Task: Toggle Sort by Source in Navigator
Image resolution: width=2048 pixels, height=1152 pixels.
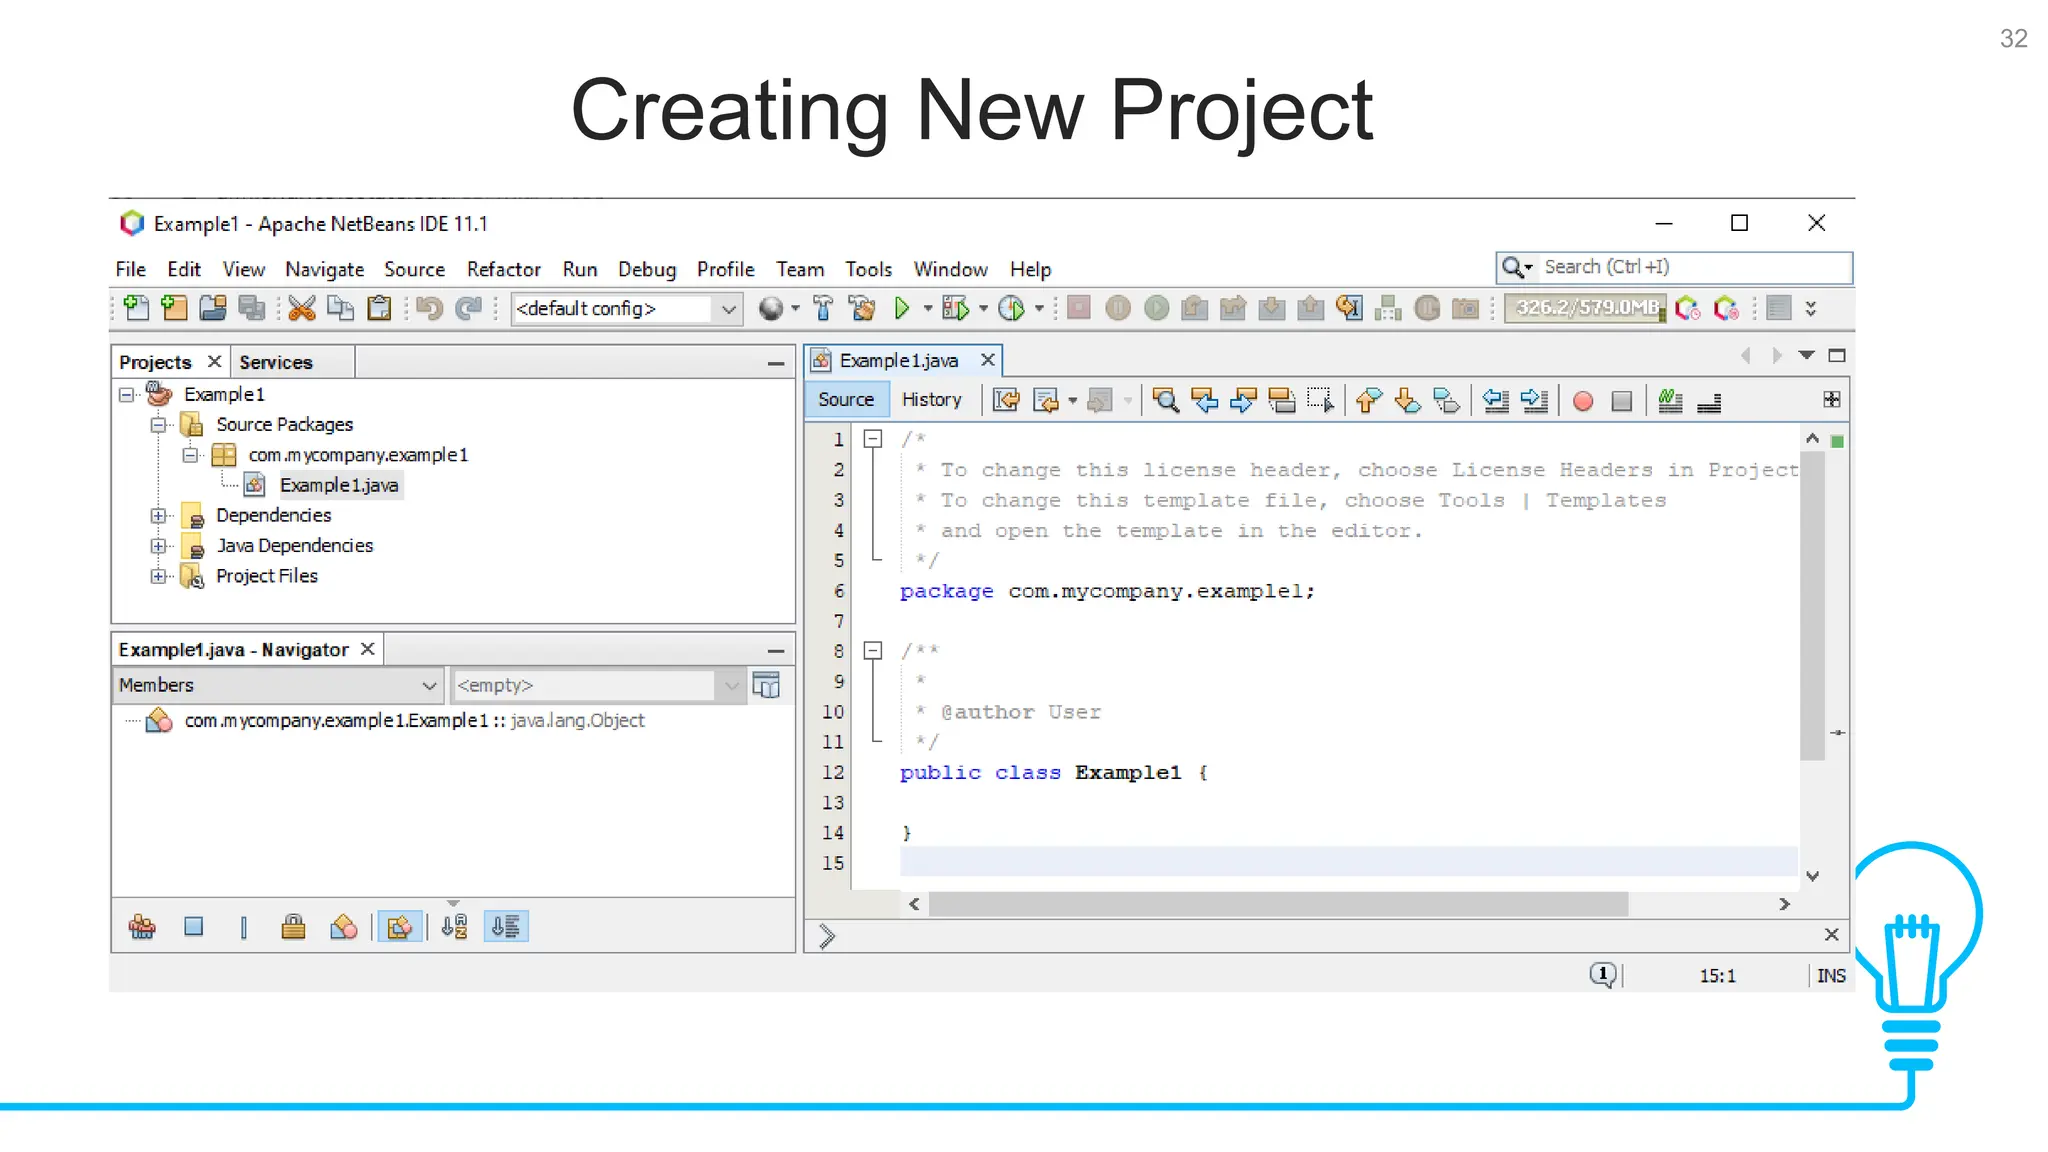Action: (x=506, y=927)
